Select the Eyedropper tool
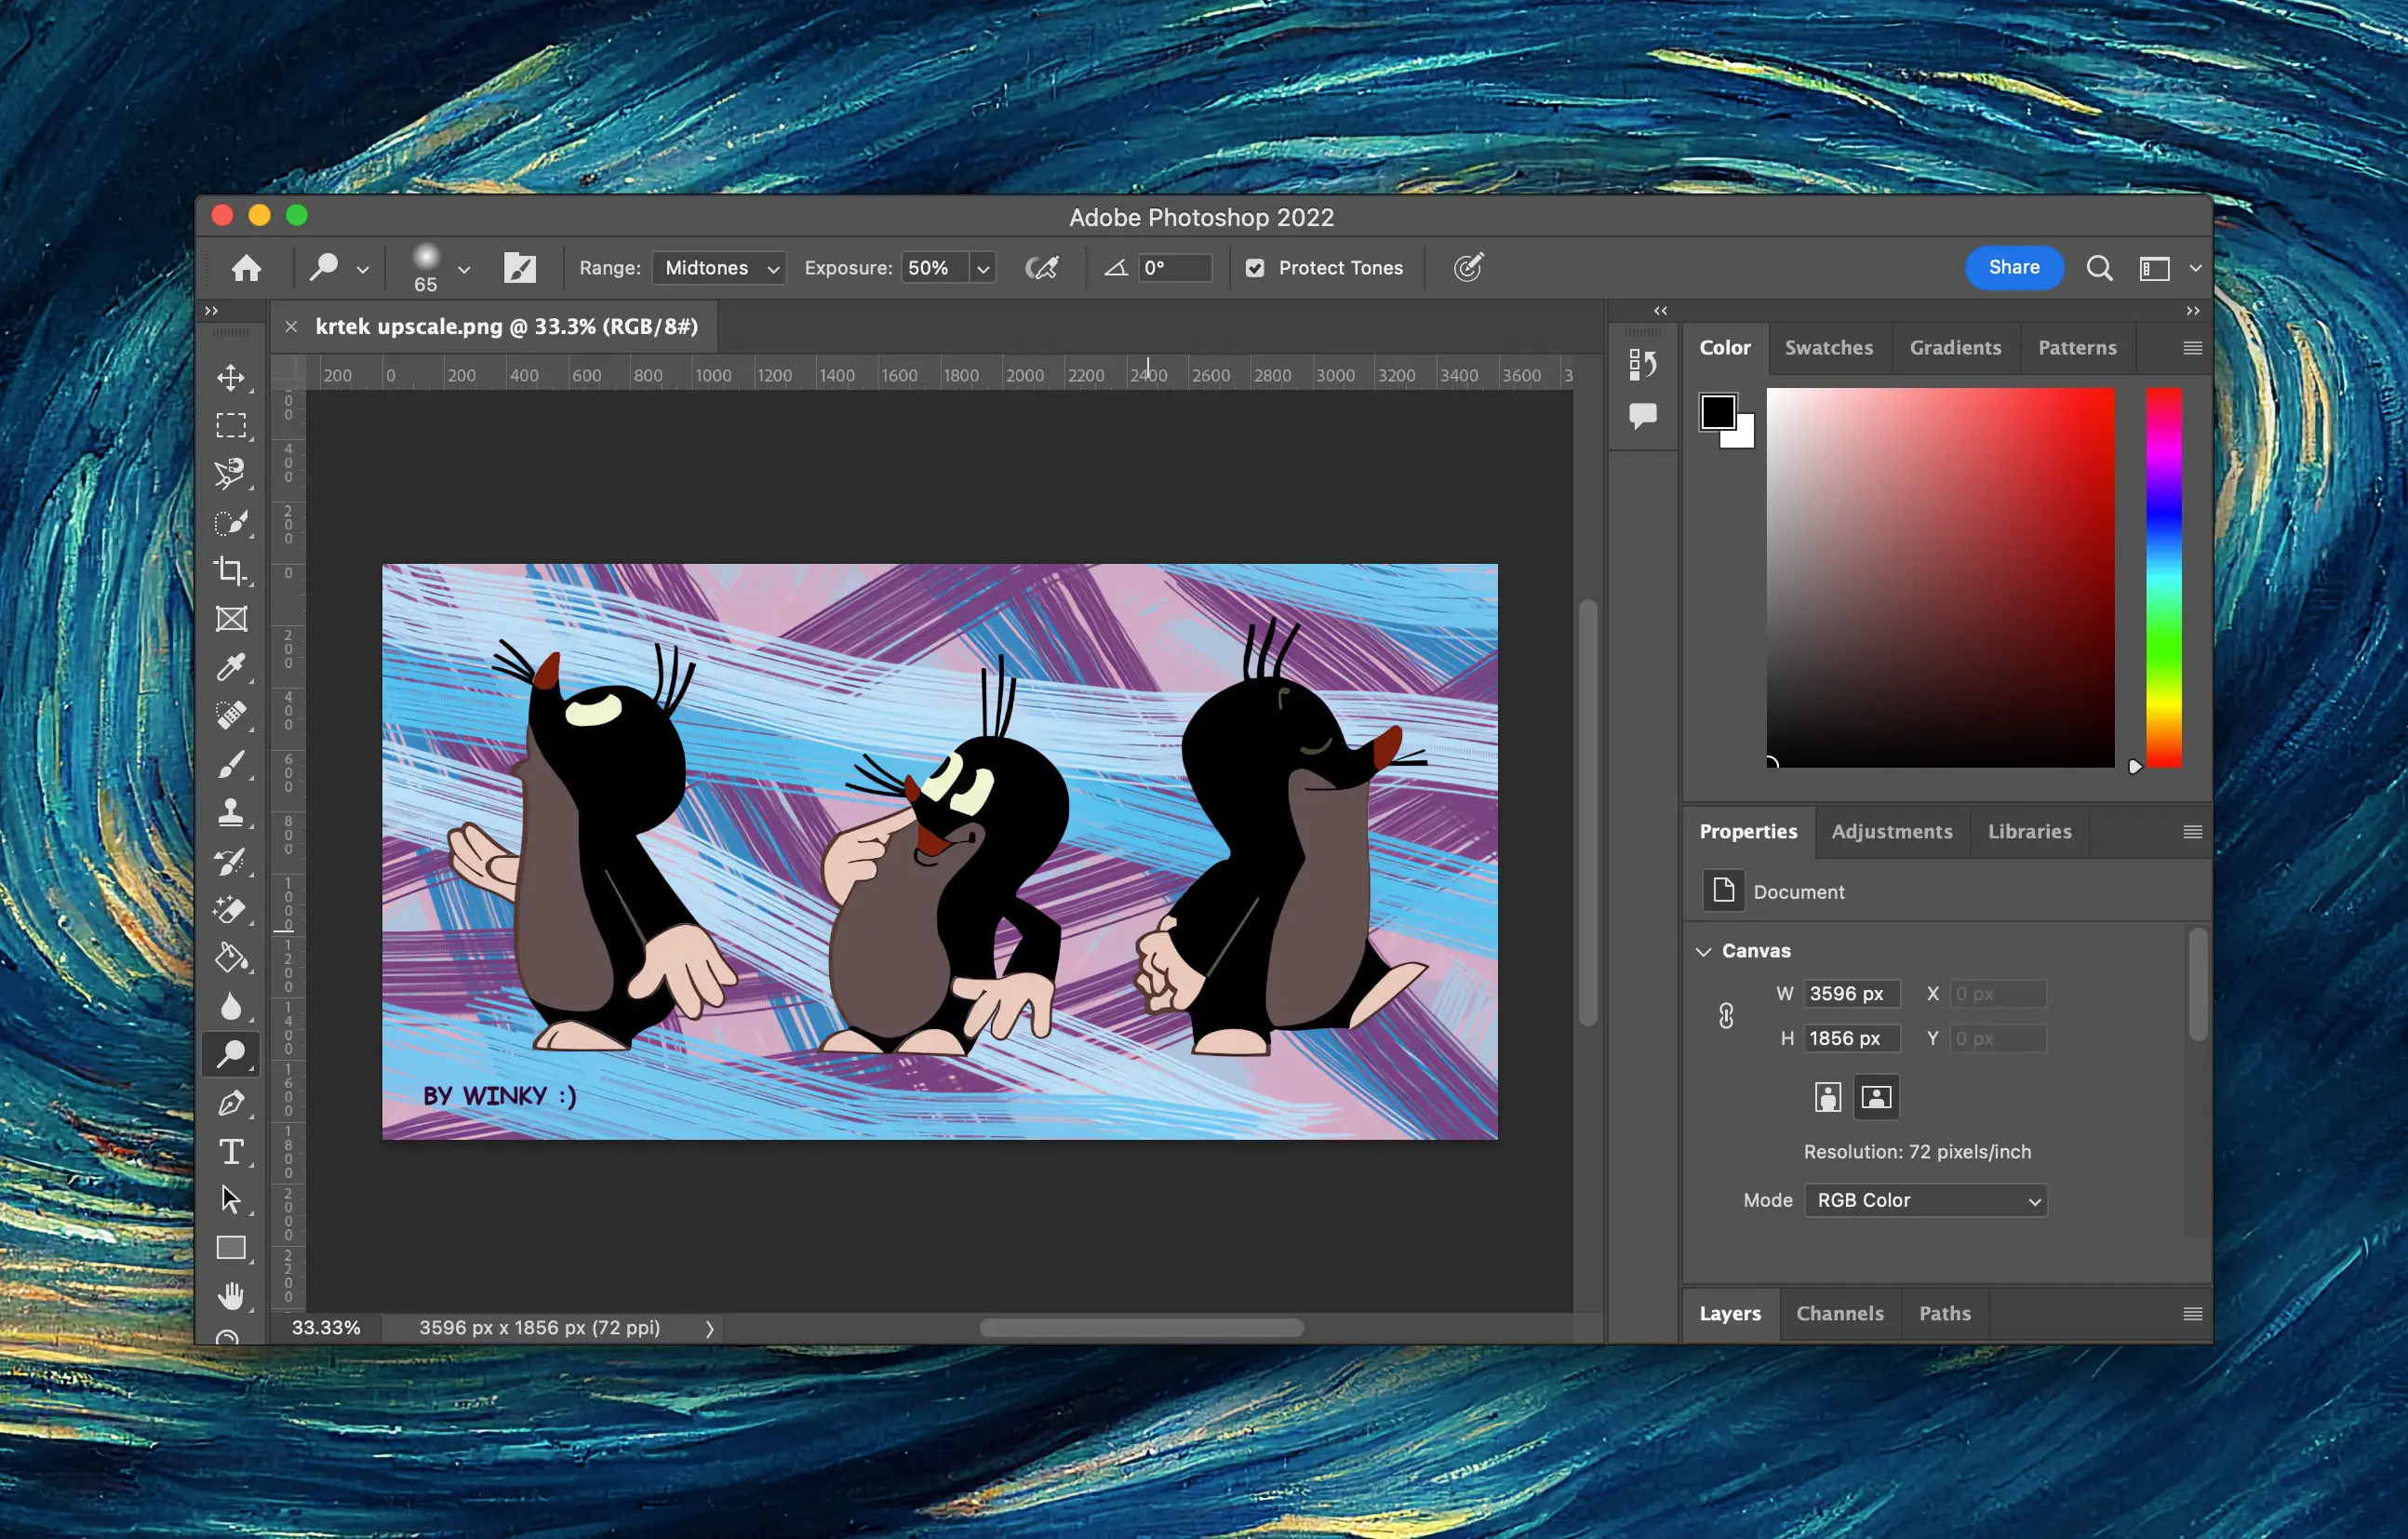2408x1539 pixels. coord(231,667)
